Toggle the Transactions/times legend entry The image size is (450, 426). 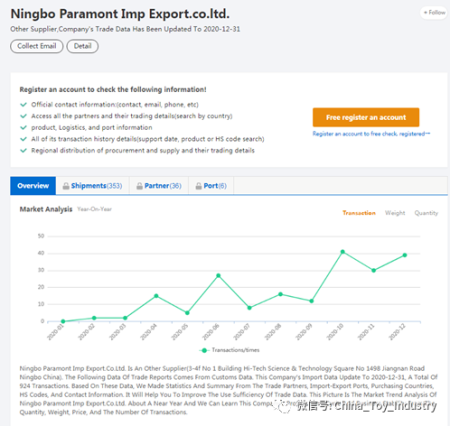229,350
